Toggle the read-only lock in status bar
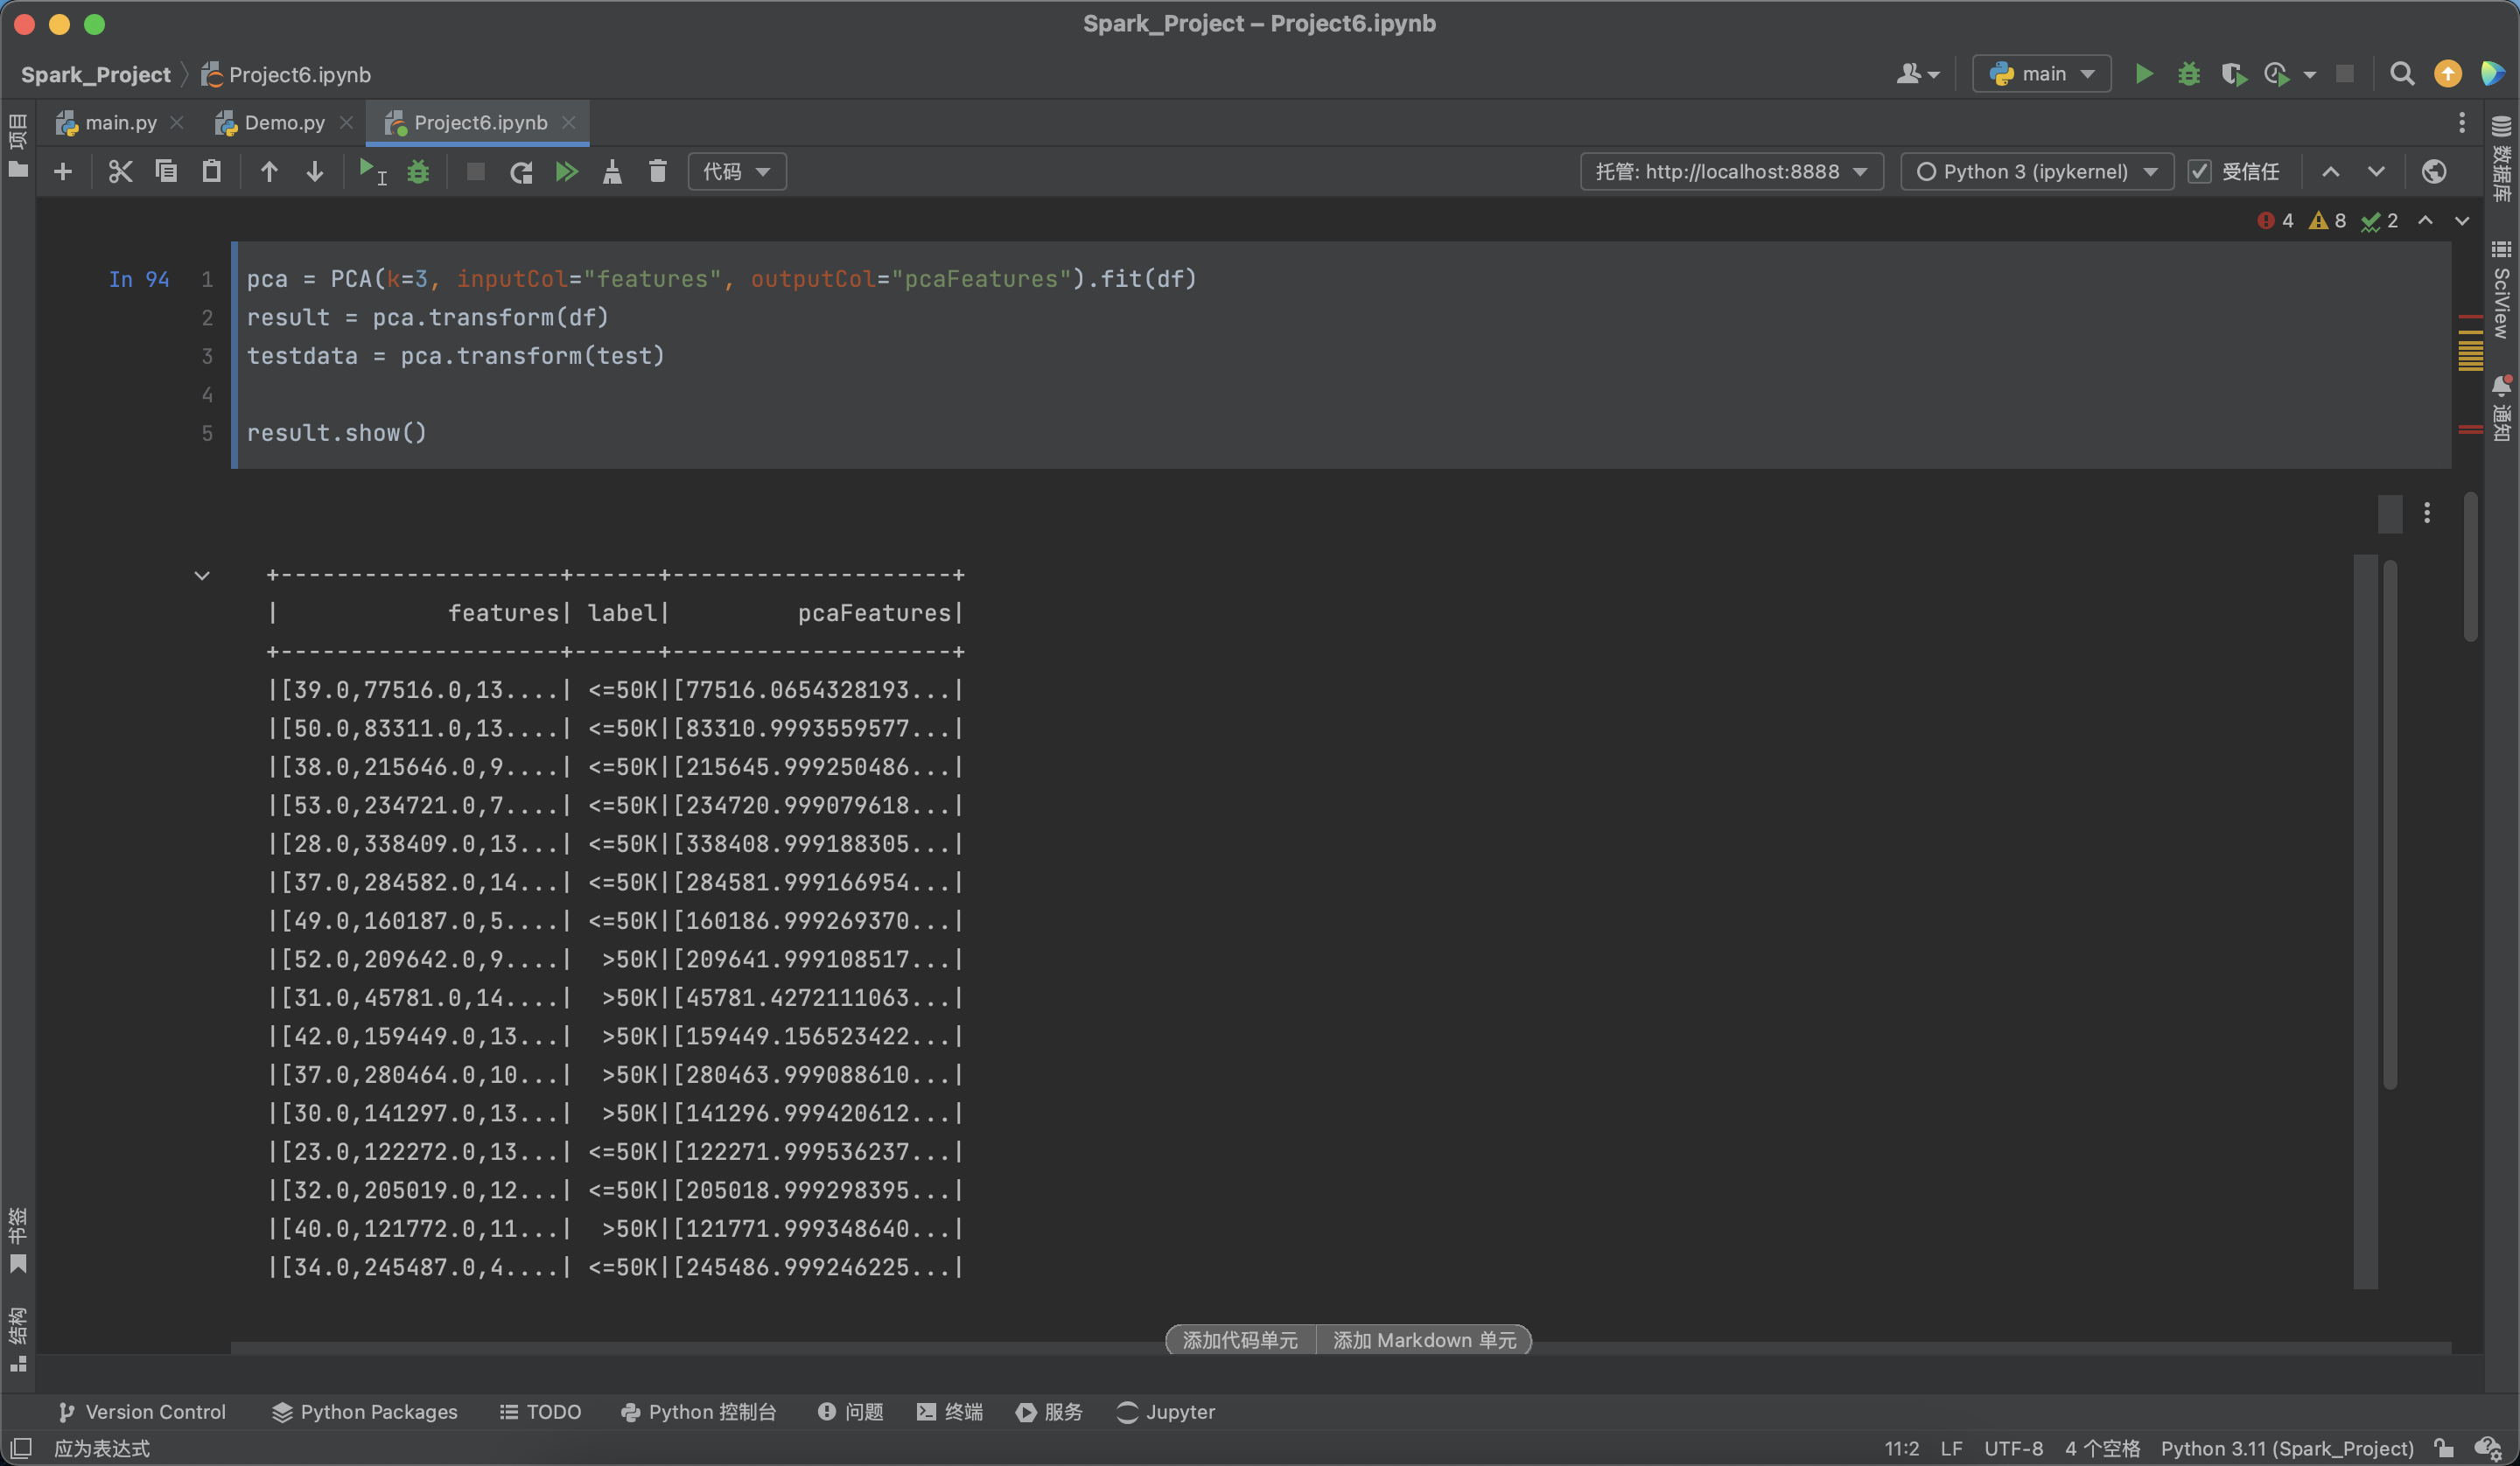This screenshot has height=1466, width=2520. [2443, 1448]
